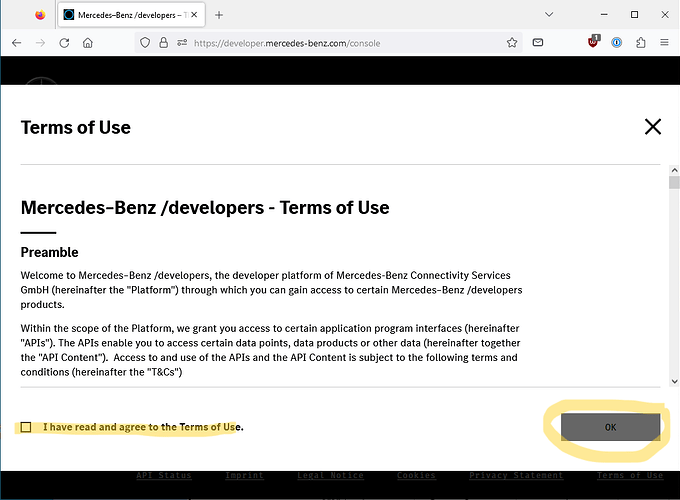680x500 pixels.
Task: Go back using the browser back arrow
Action: pos(16,43)
